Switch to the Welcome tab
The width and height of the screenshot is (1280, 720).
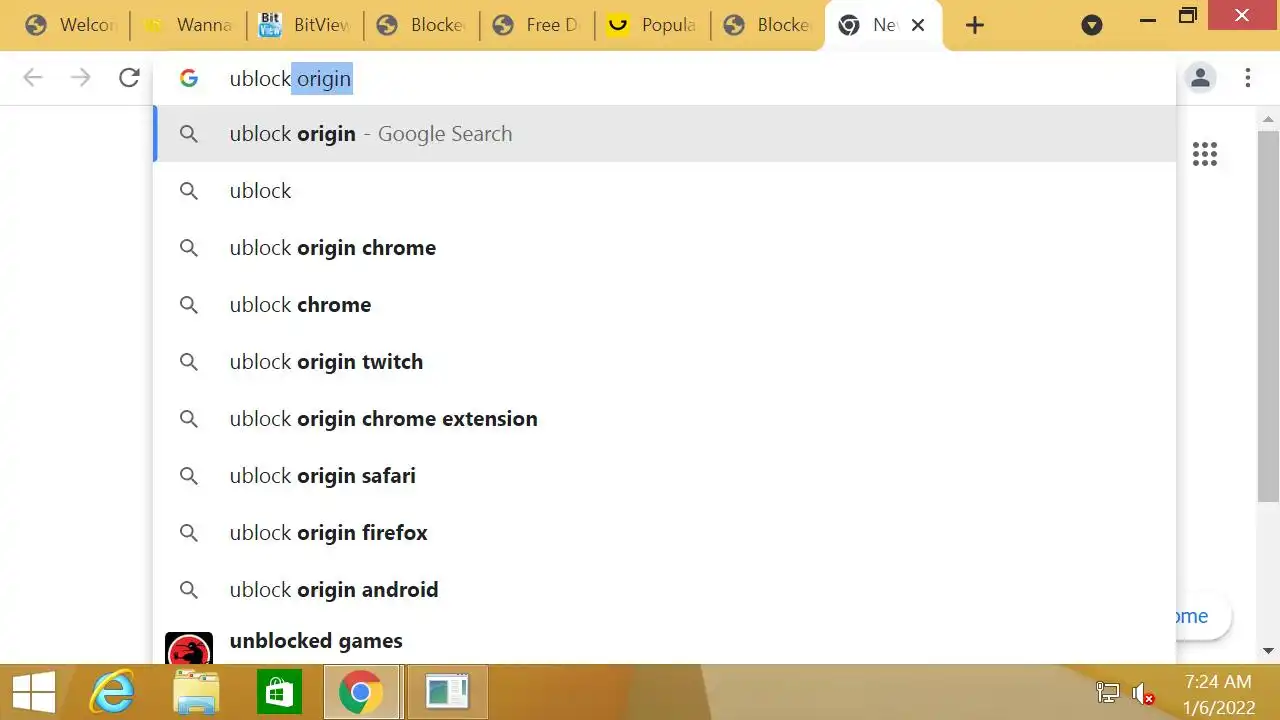coord(71,25)
